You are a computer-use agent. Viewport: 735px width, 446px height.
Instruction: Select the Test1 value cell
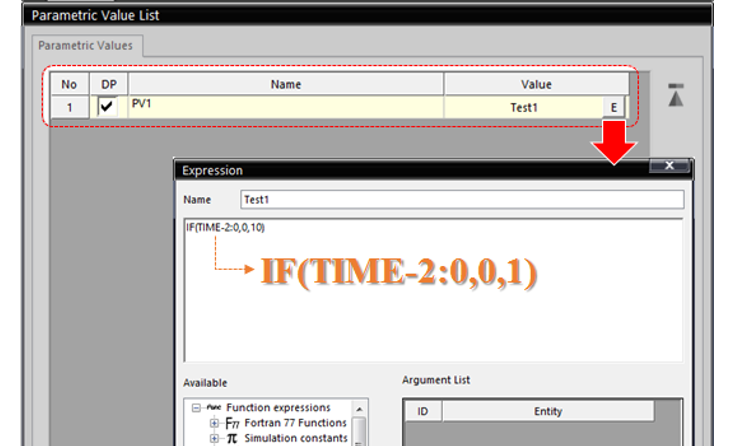point(522,107)
